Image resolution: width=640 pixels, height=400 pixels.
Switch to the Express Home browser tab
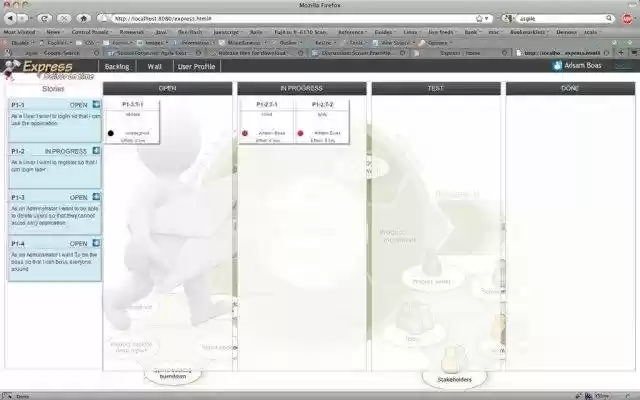(x=460, y=53)
